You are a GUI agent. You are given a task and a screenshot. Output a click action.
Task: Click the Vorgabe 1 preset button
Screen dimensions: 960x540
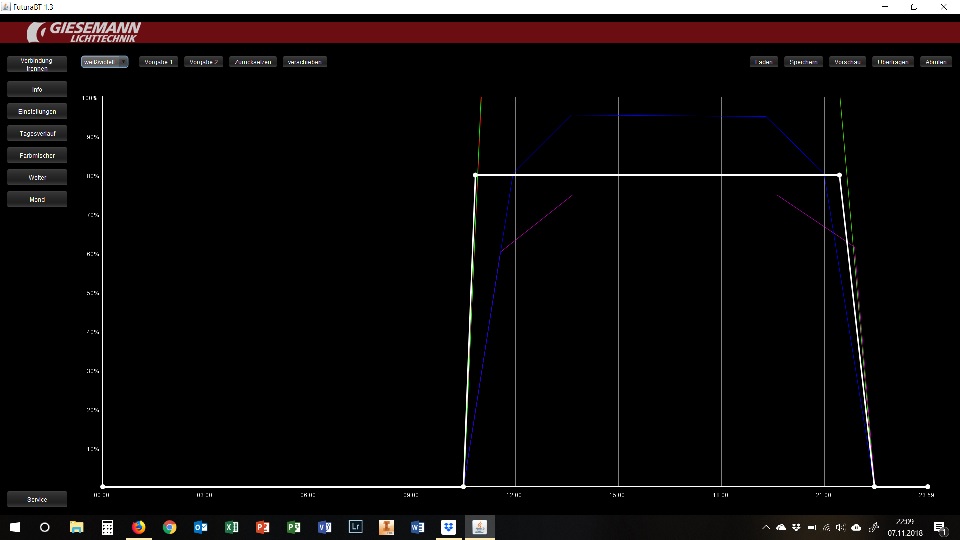point(159,62)
